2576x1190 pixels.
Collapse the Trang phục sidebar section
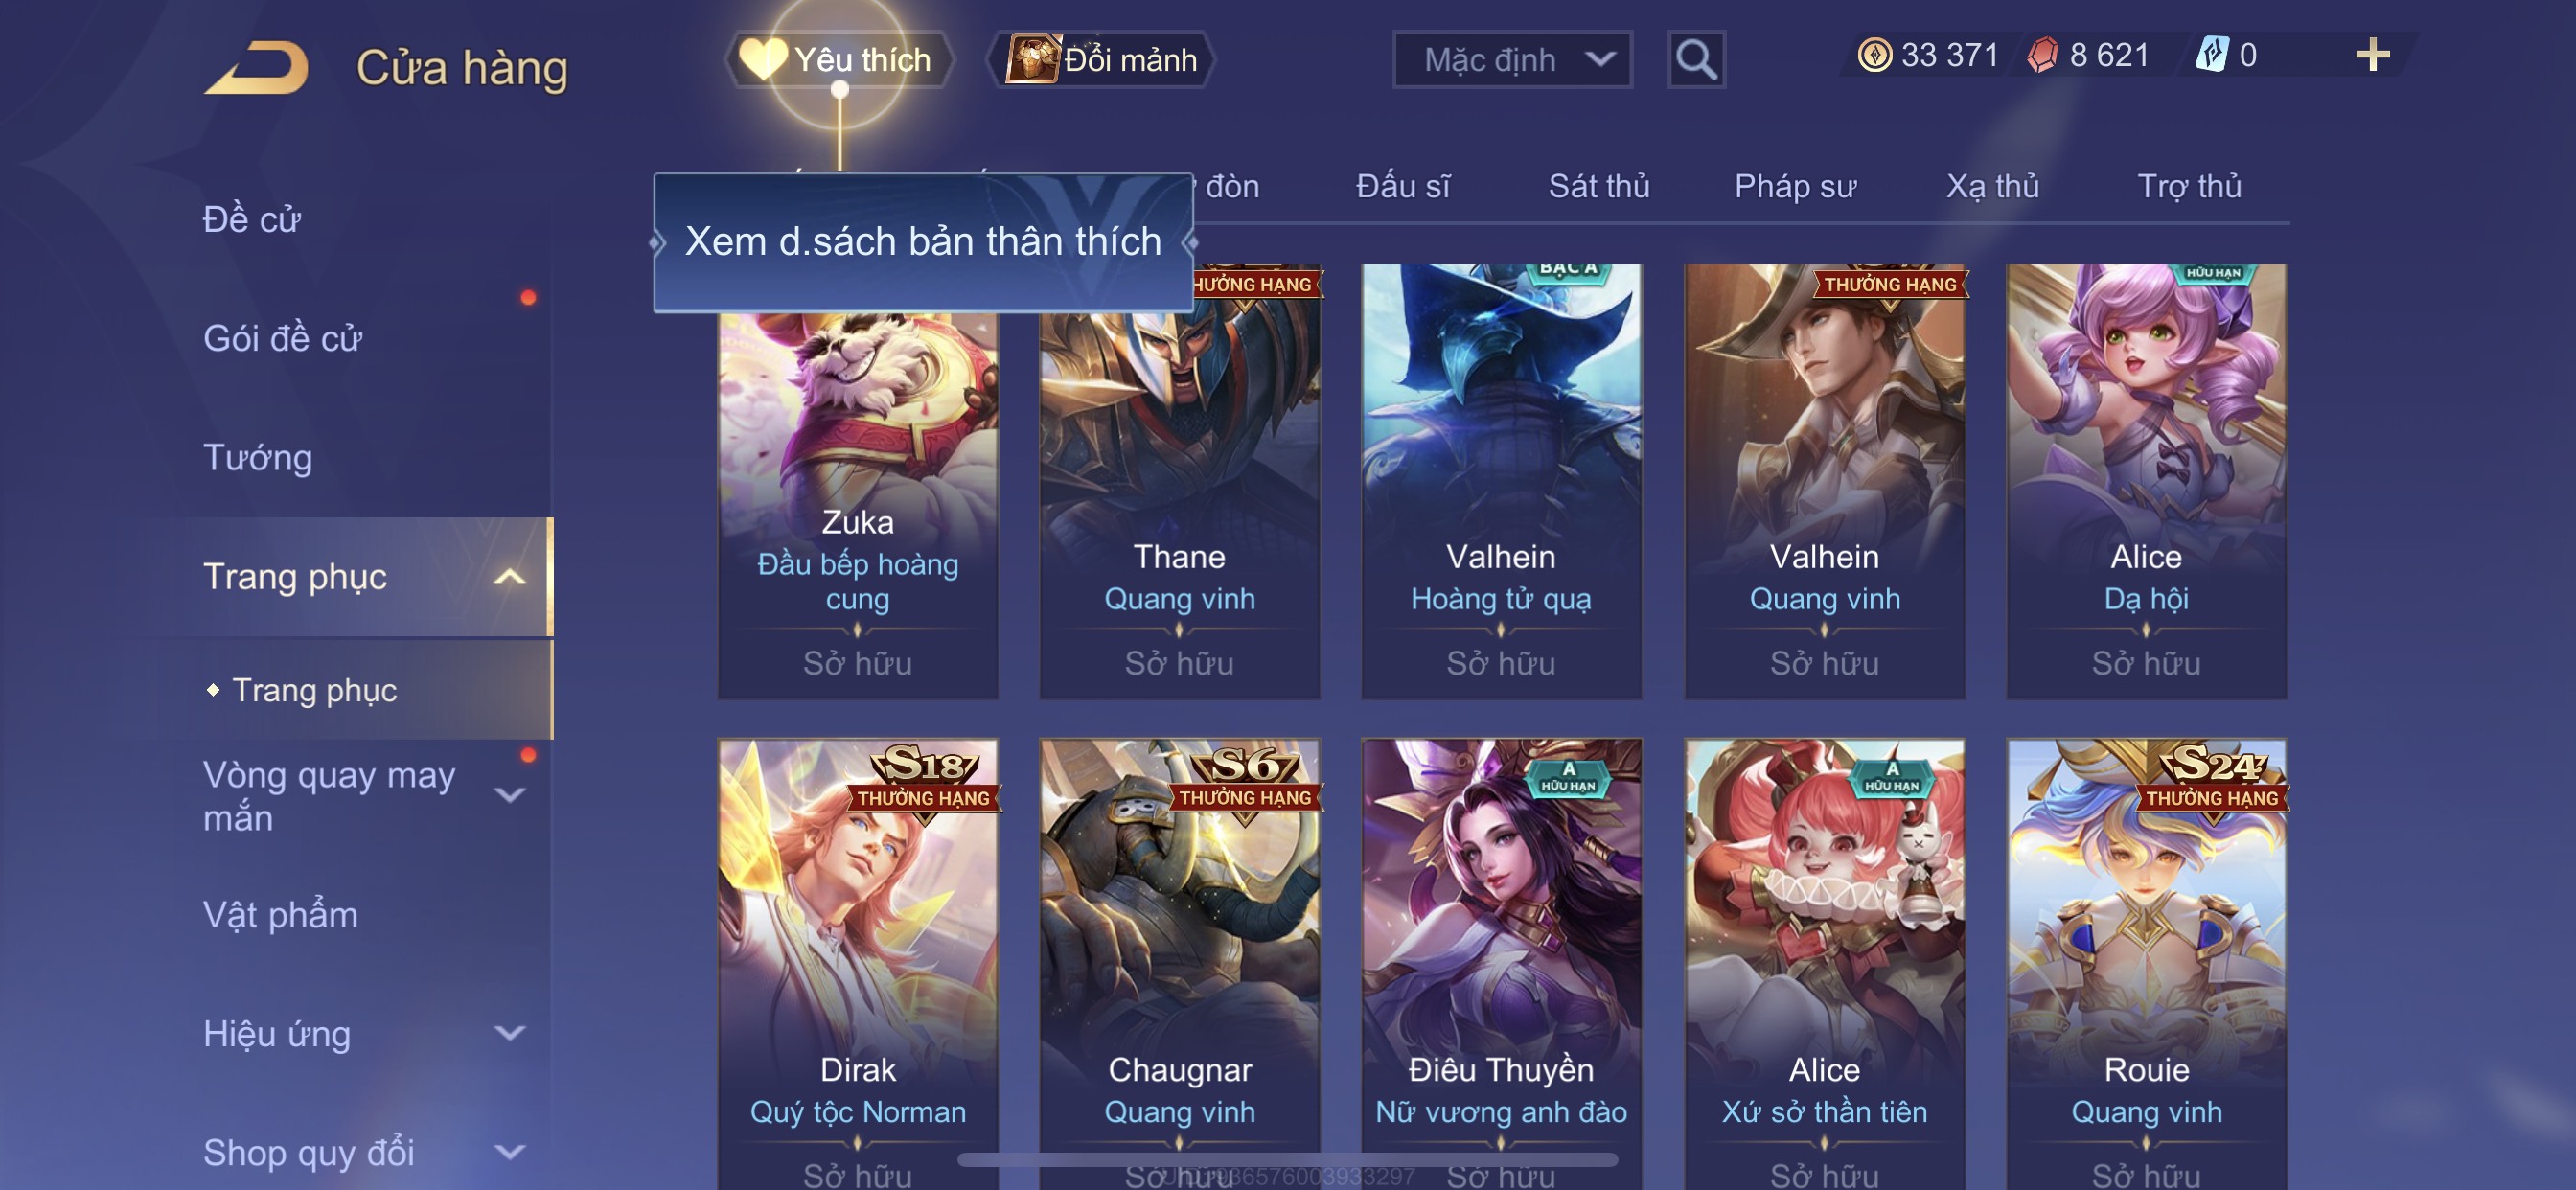pyautogui.click(x=510, y=576)
